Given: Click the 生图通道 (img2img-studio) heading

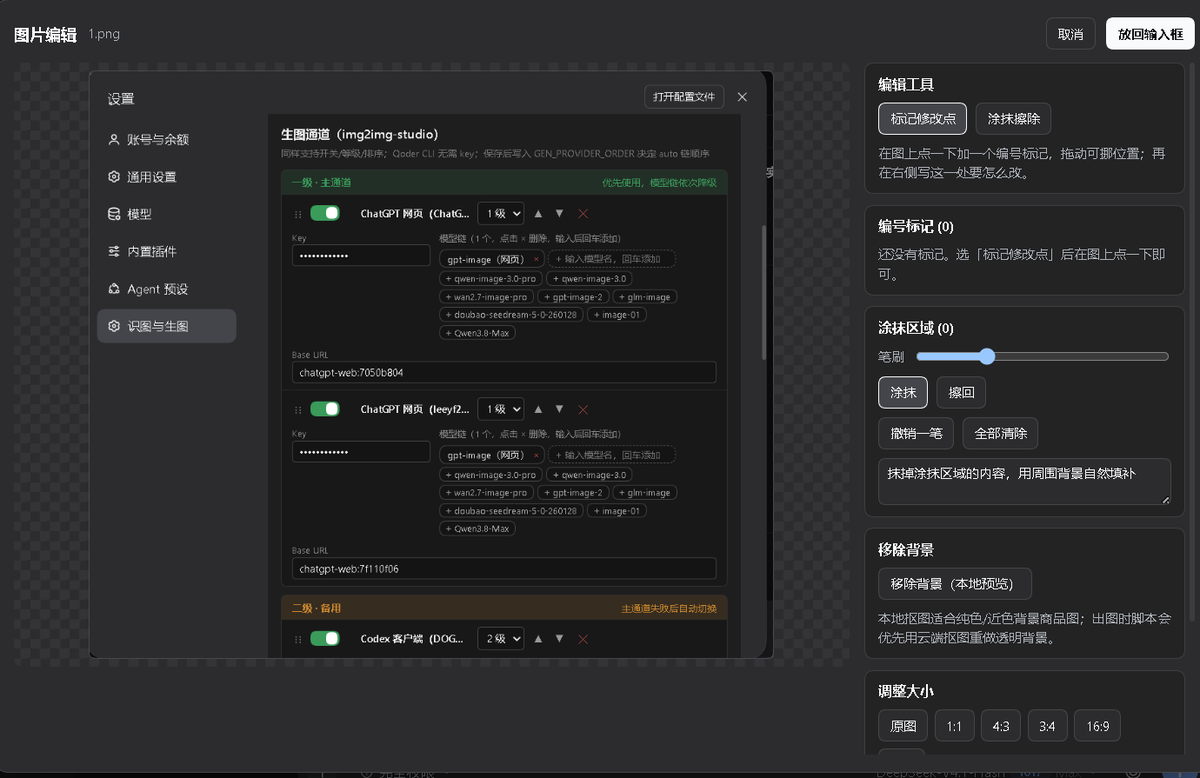Looking at the screenshot, I should (x=360, y=134).
